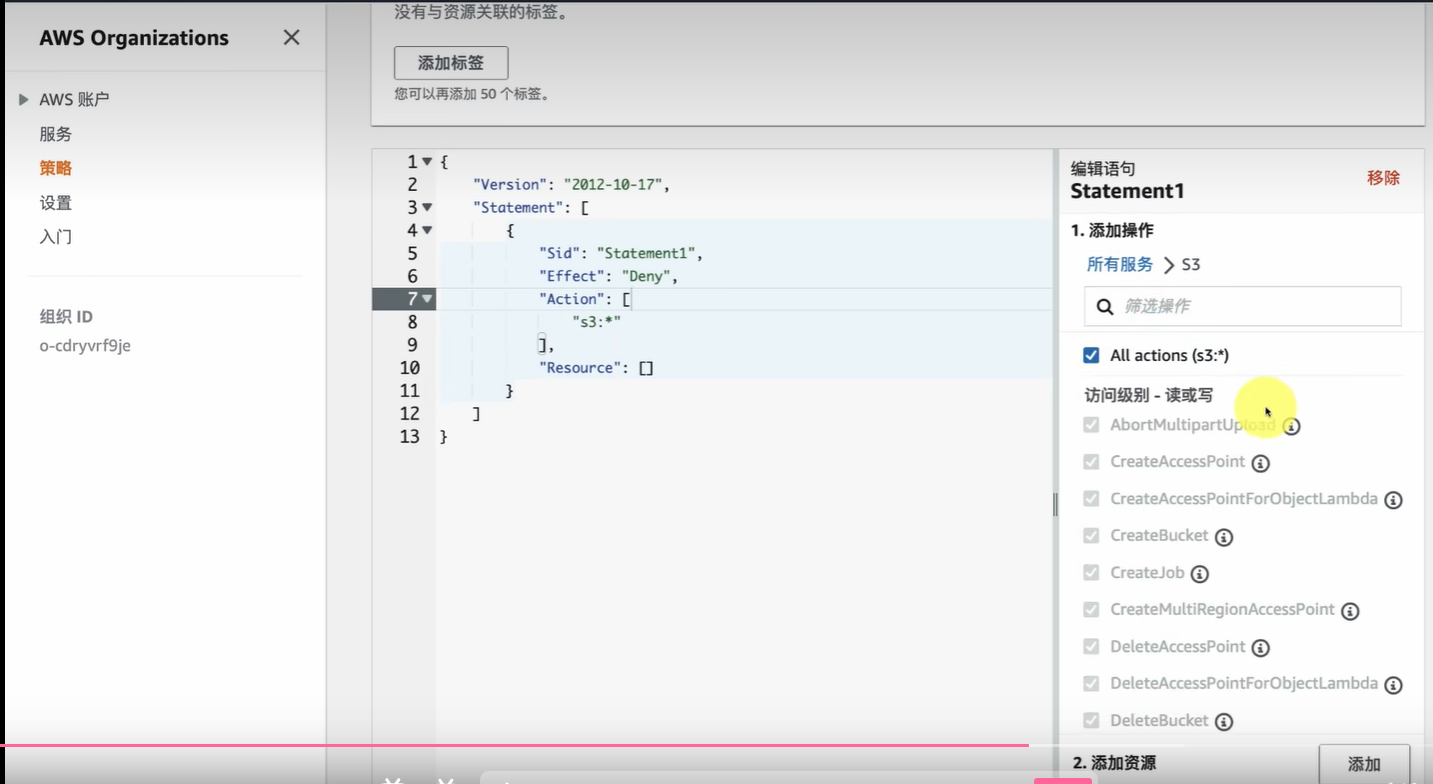Image resolution: width=1433 pixels, height=784 pixels.
Task: Open 策略 in the sidebar
Action: point(56,168)
